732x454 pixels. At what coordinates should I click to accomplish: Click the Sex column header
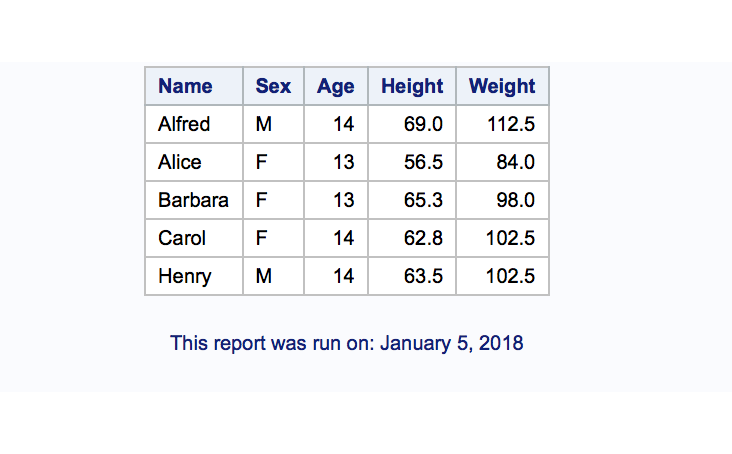pos(273,86)
